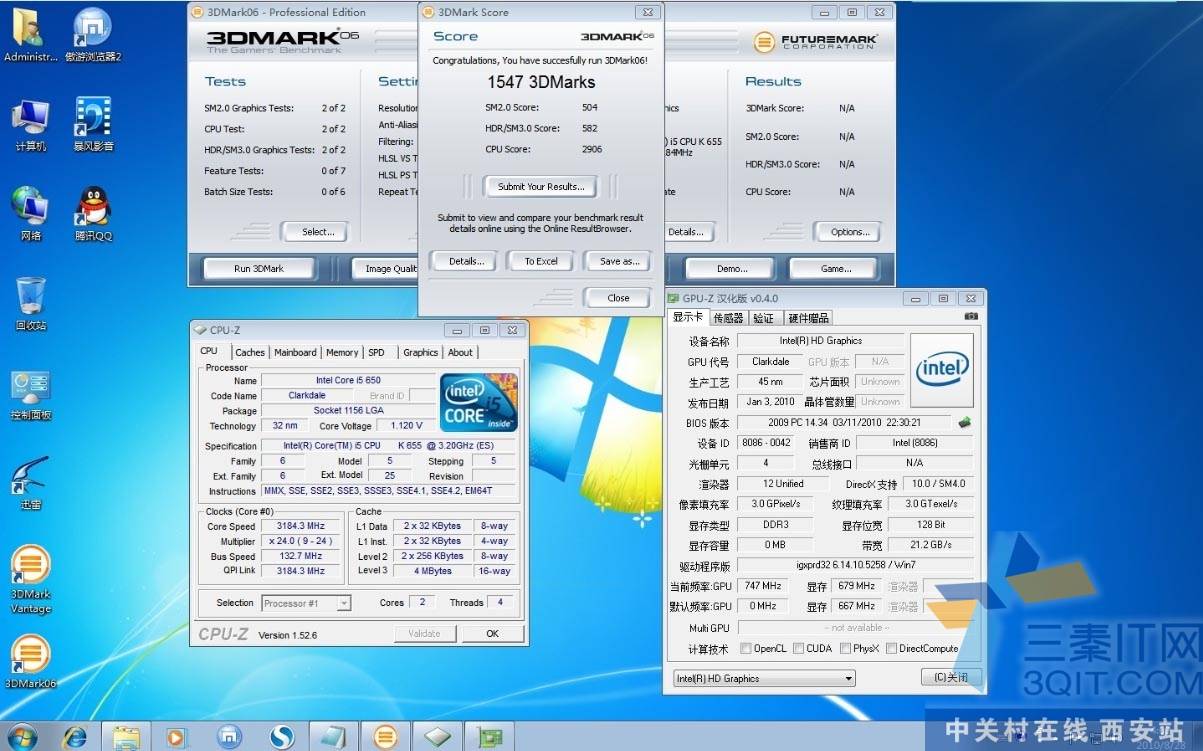Image resolution: width=1203 pixels, height=751 pixels.
Task: Click the Futuremark Corporation logo
Action: pyautogui.click(x=815, y=42)
